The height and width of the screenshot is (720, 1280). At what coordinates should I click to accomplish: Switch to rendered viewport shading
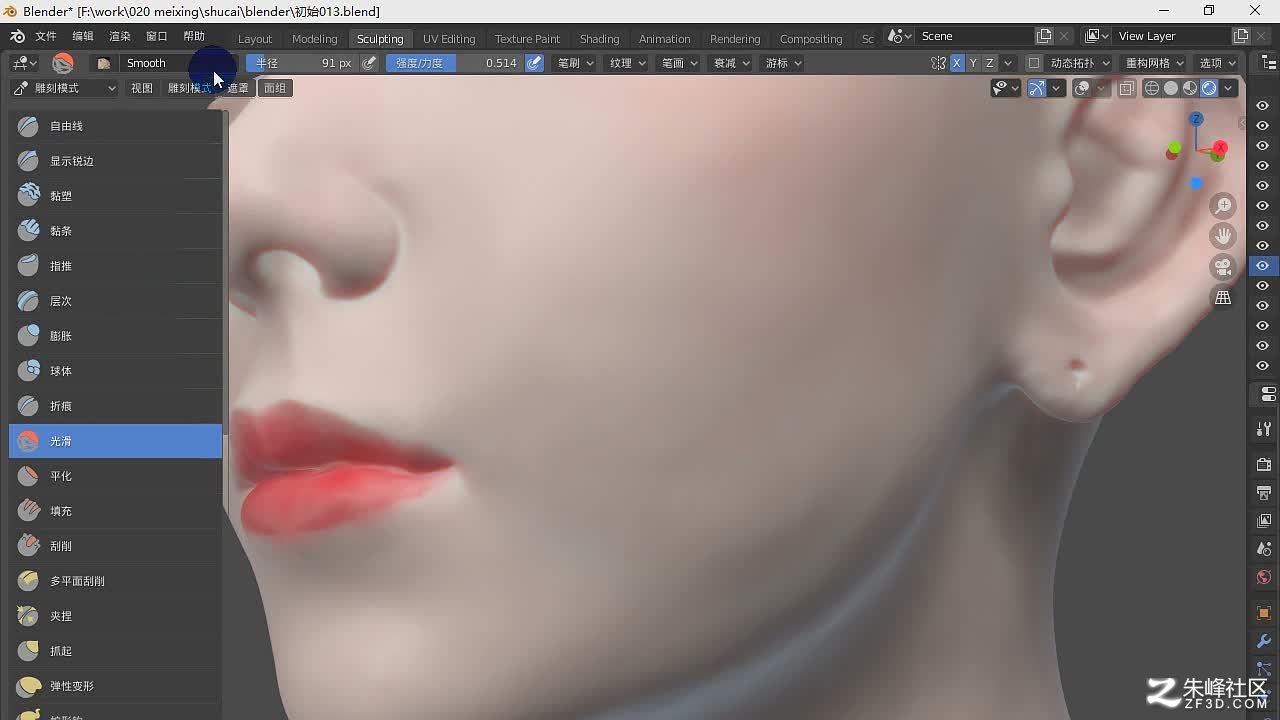coord(1209,88)
